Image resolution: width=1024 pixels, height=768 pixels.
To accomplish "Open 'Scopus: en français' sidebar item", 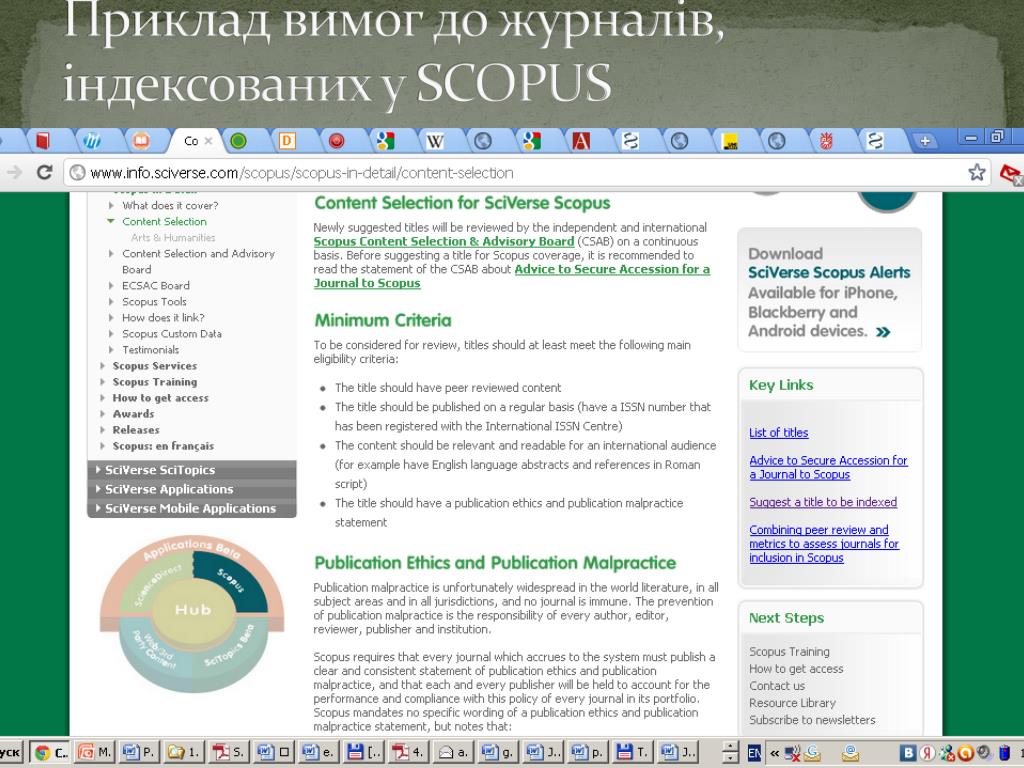I will (x=163, y=446).
